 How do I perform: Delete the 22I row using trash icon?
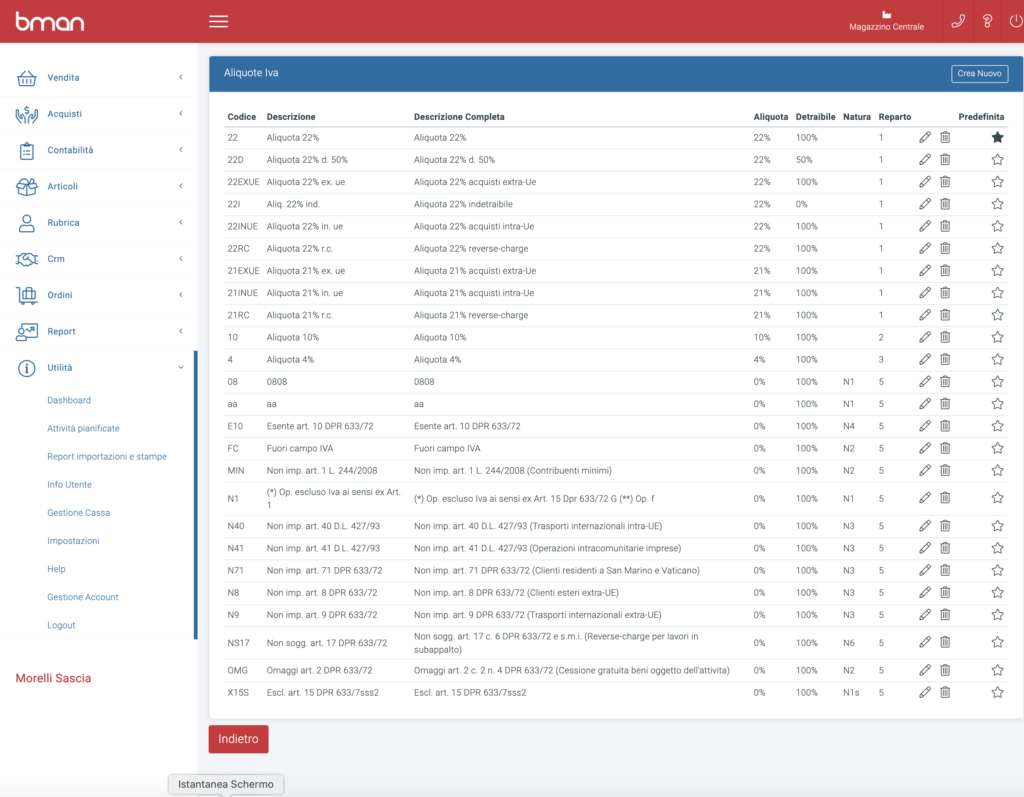(x=945, y=204)
